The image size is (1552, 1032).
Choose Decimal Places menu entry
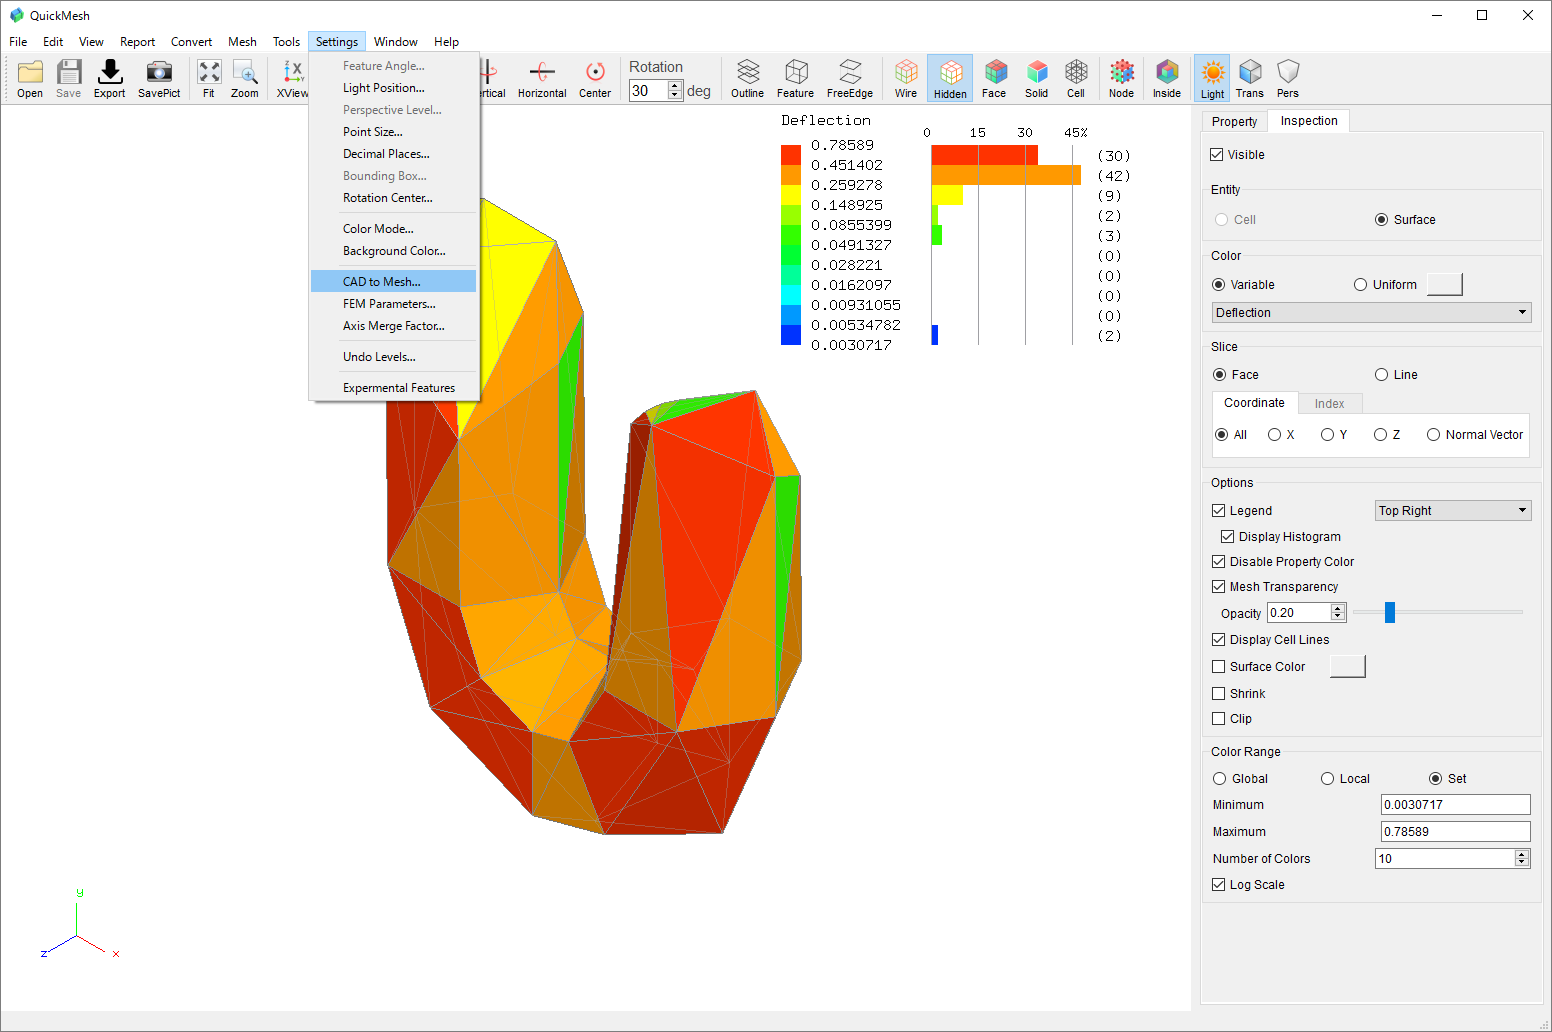393,153
